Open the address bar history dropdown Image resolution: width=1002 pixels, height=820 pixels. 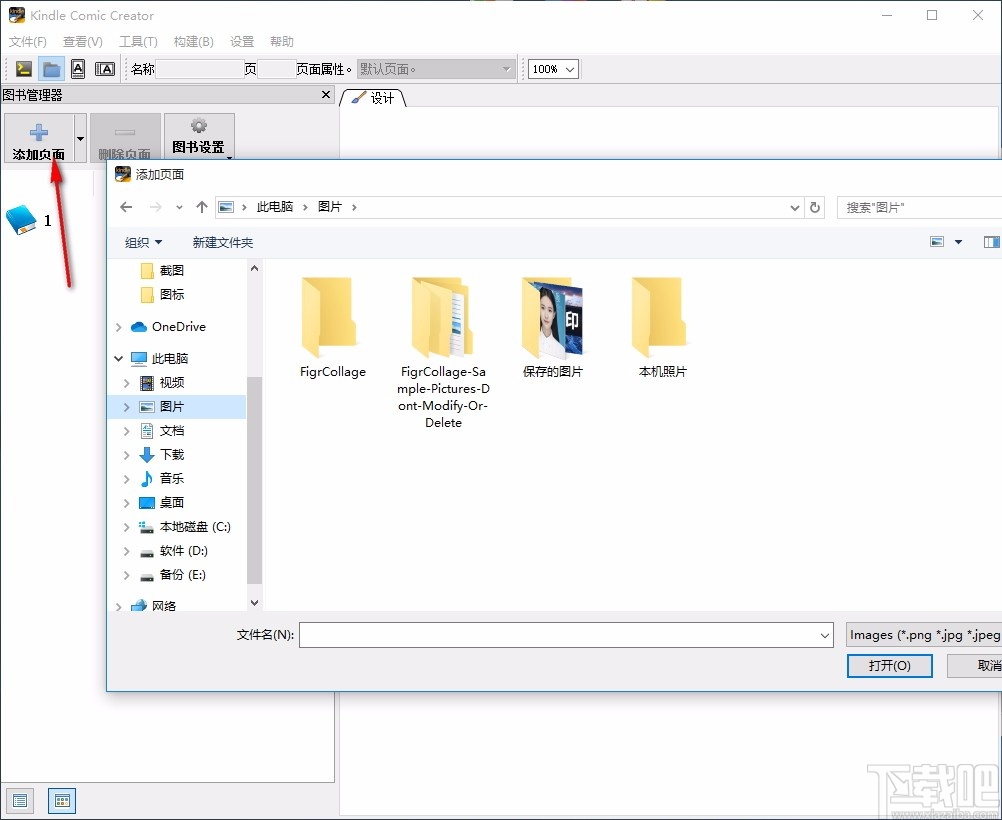[x=795, y=207]
